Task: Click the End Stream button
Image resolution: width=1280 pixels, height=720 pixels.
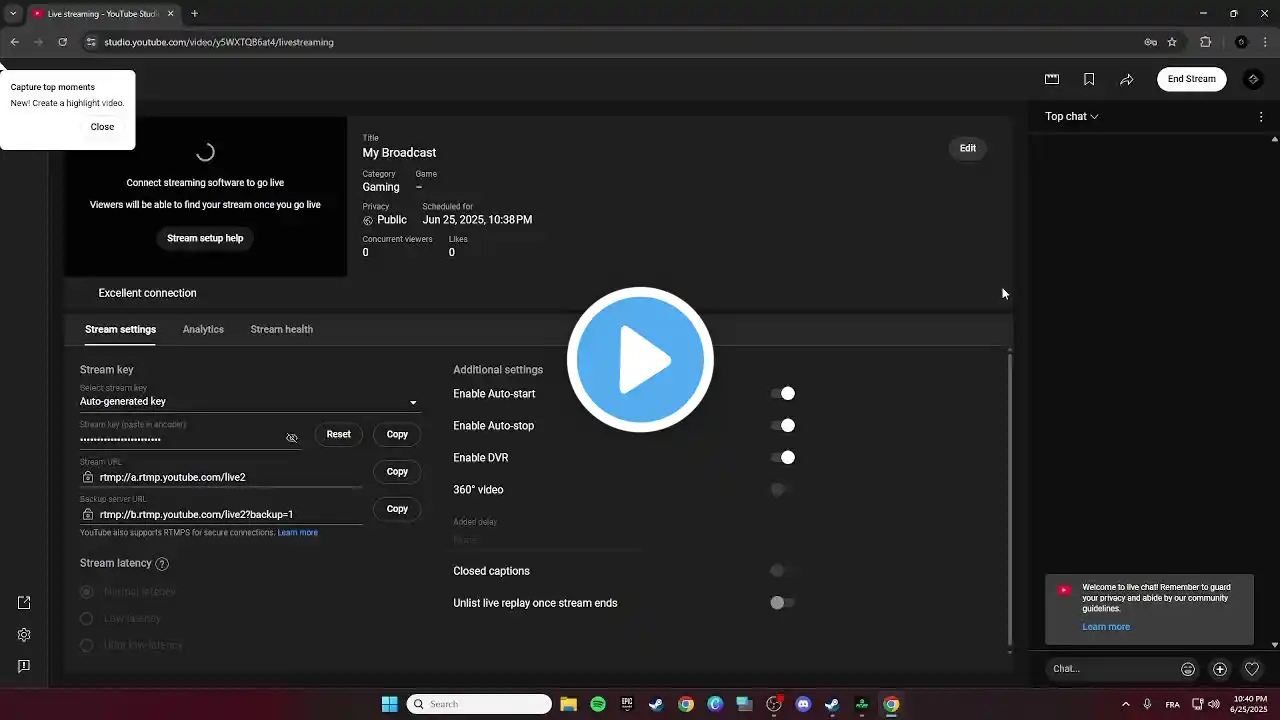Action: coord(1192,79)
